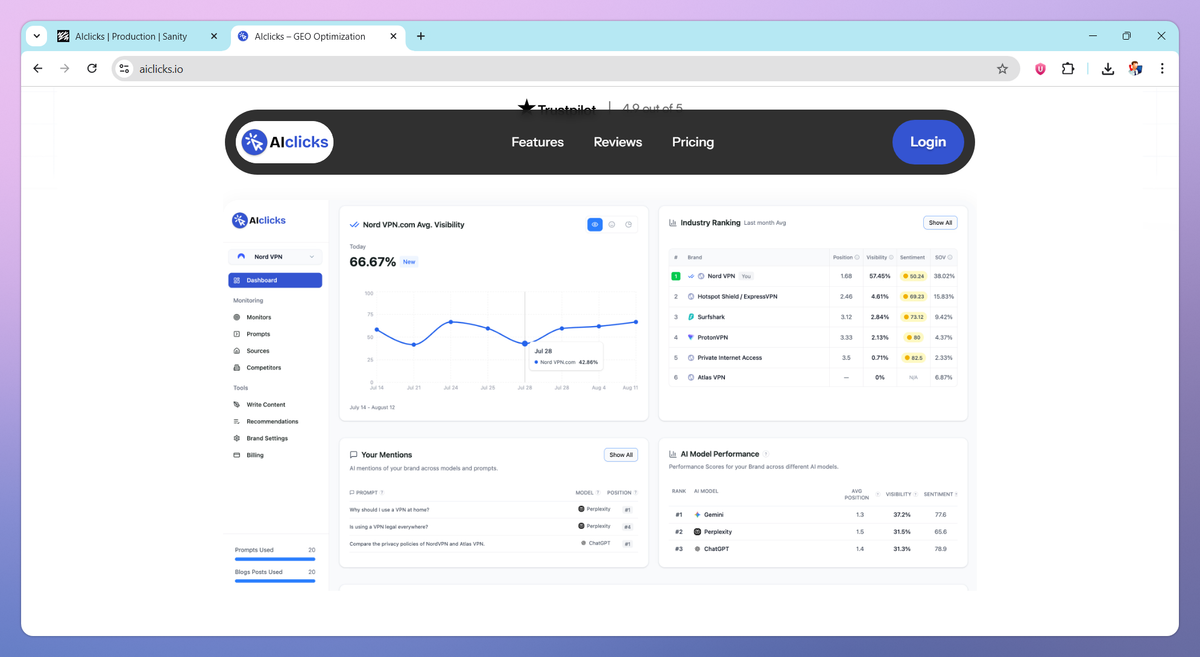This screenshot has width=1200, height=657.
Task: Sort AI models by SENTIMENT header
Action: tap(941, 494)
